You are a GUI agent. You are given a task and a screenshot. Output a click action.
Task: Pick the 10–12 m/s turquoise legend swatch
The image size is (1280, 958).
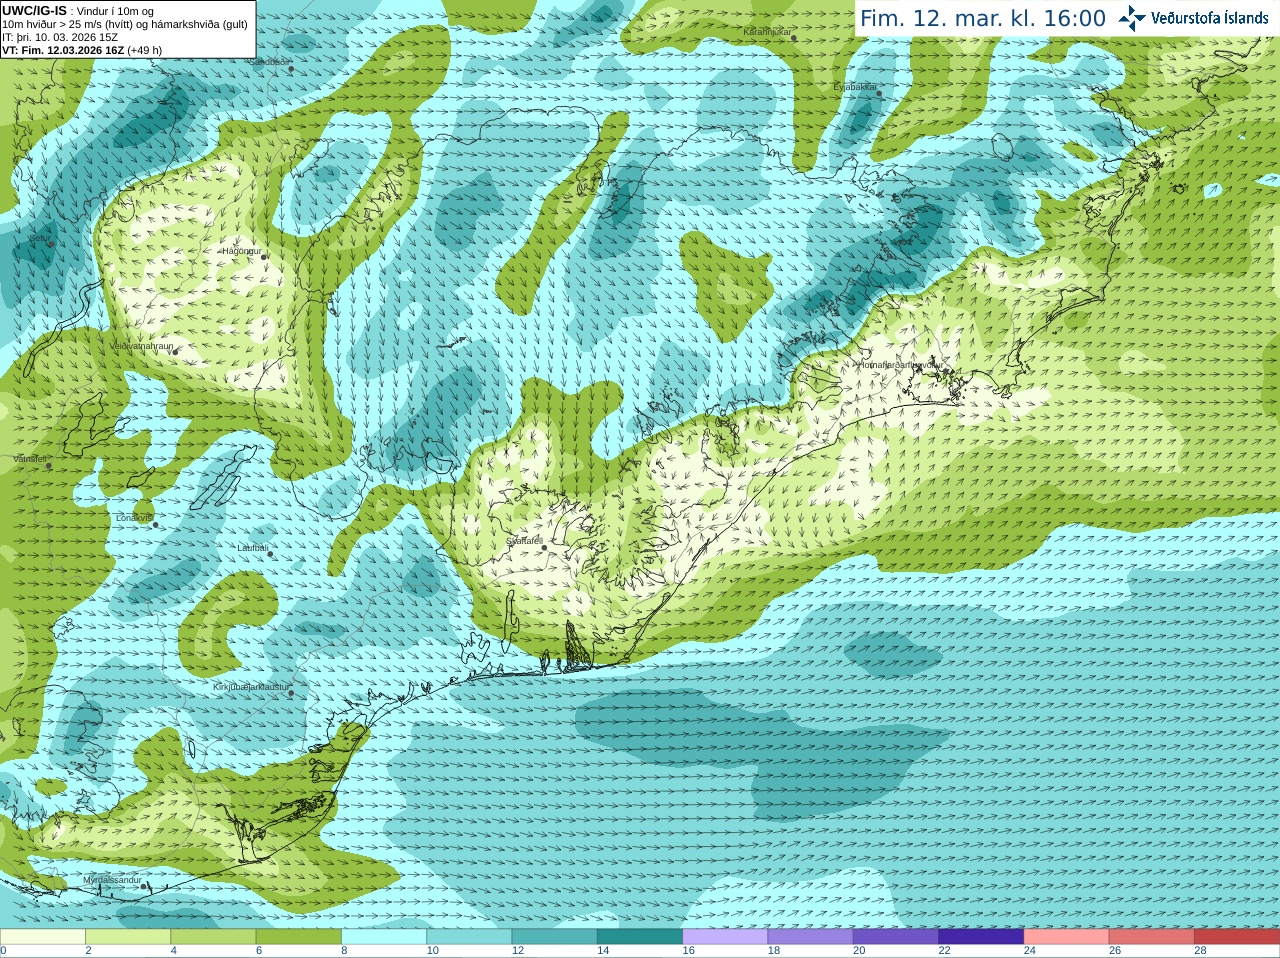click(469, 937)
